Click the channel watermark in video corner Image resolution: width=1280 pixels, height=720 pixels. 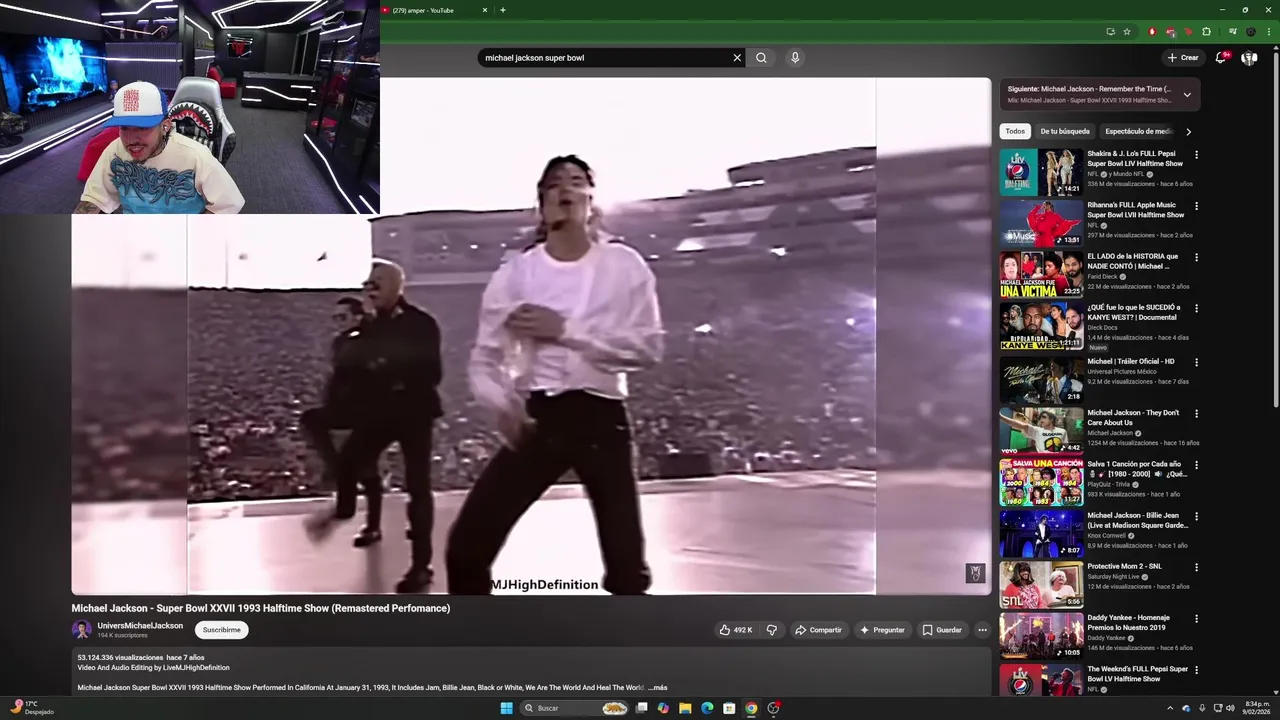click(x=975, y=573)
